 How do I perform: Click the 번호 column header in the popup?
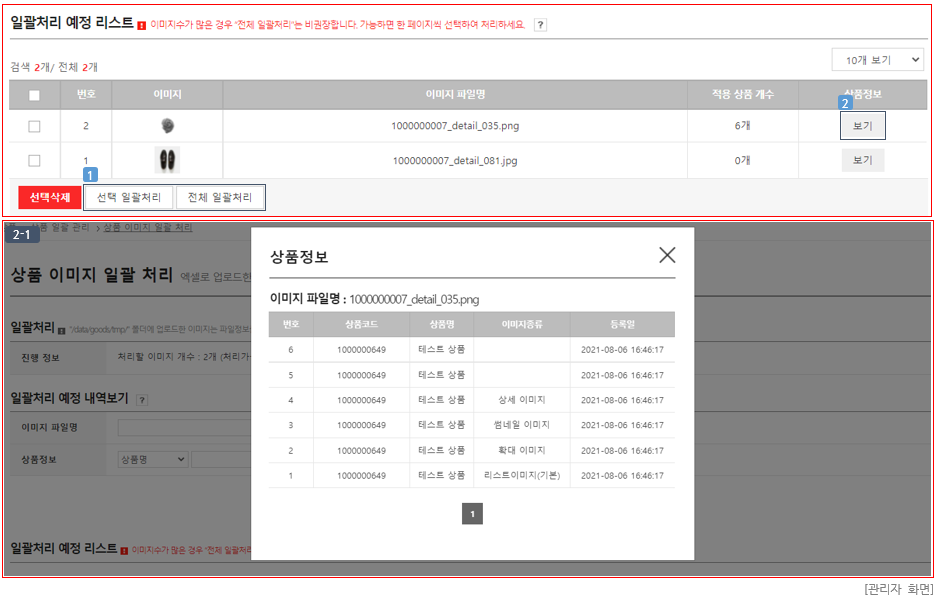291,324
